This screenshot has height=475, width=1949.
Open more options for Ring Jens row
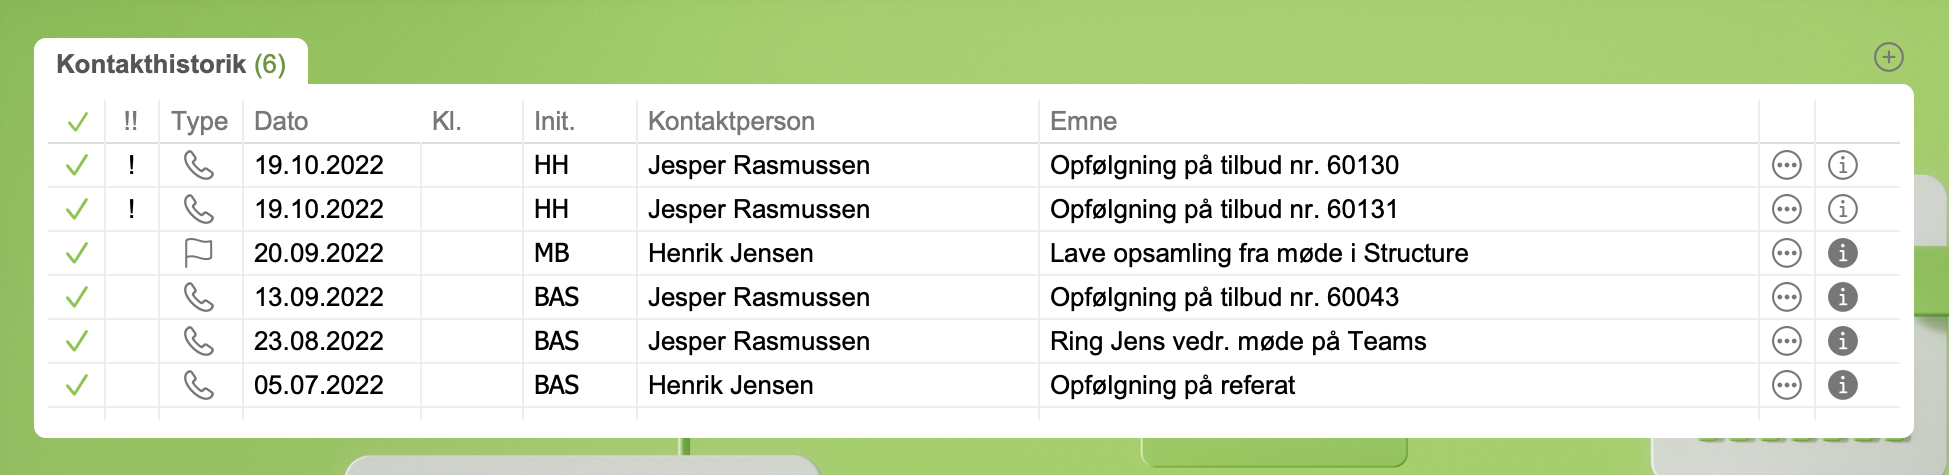point(1786,341)
